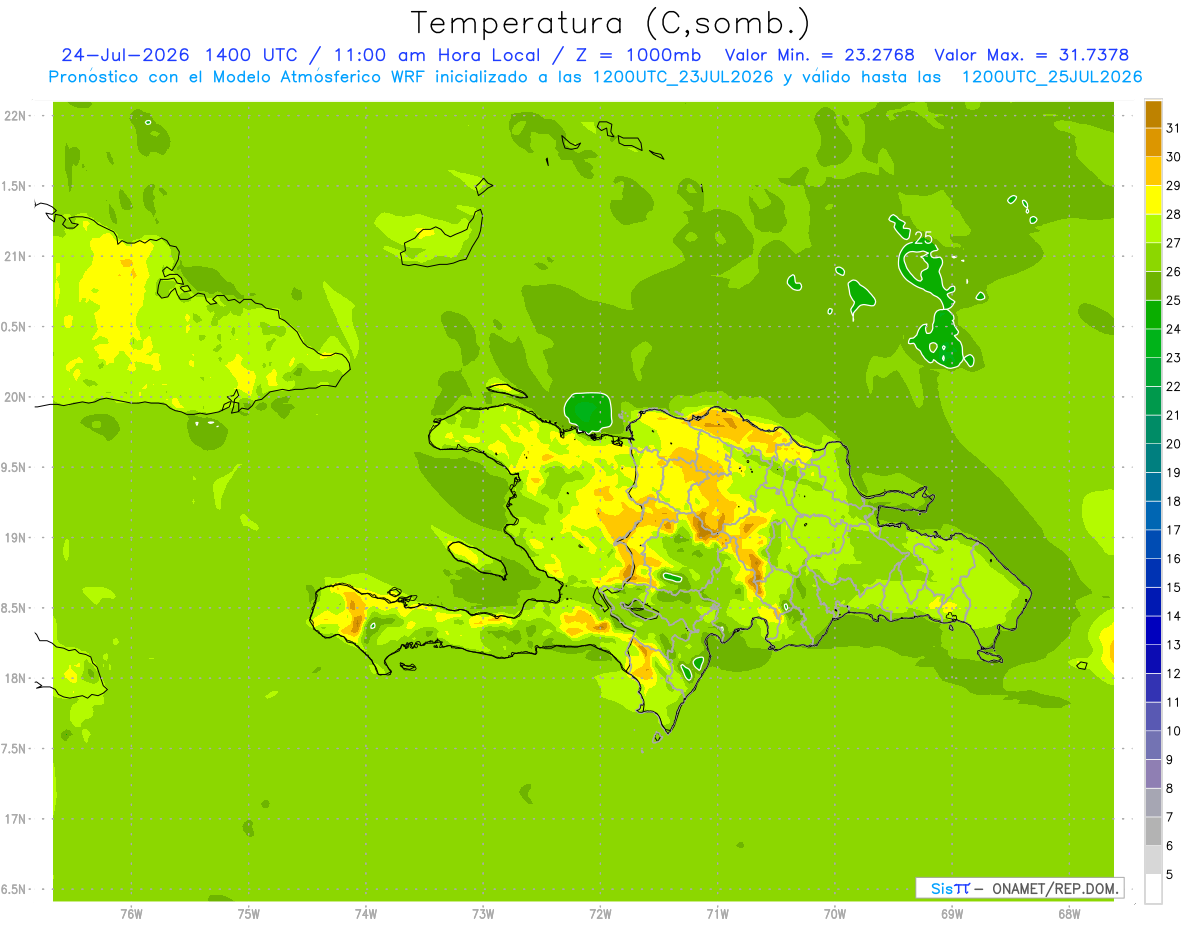Click the "74W" longitude axis label

pos(366,914)
